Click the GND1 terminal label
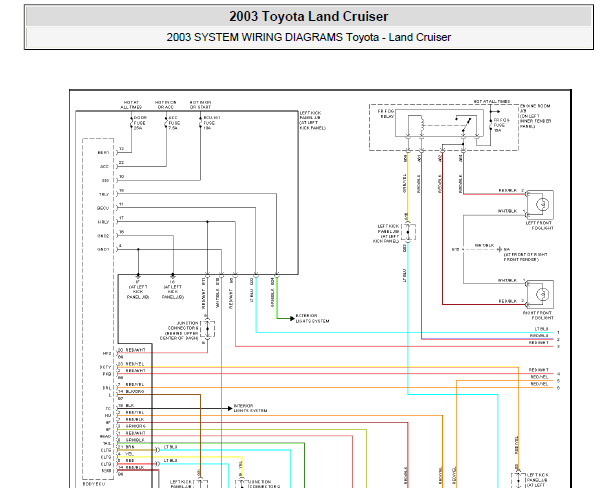The image size is (608, 488). click(x=103, y=250)
